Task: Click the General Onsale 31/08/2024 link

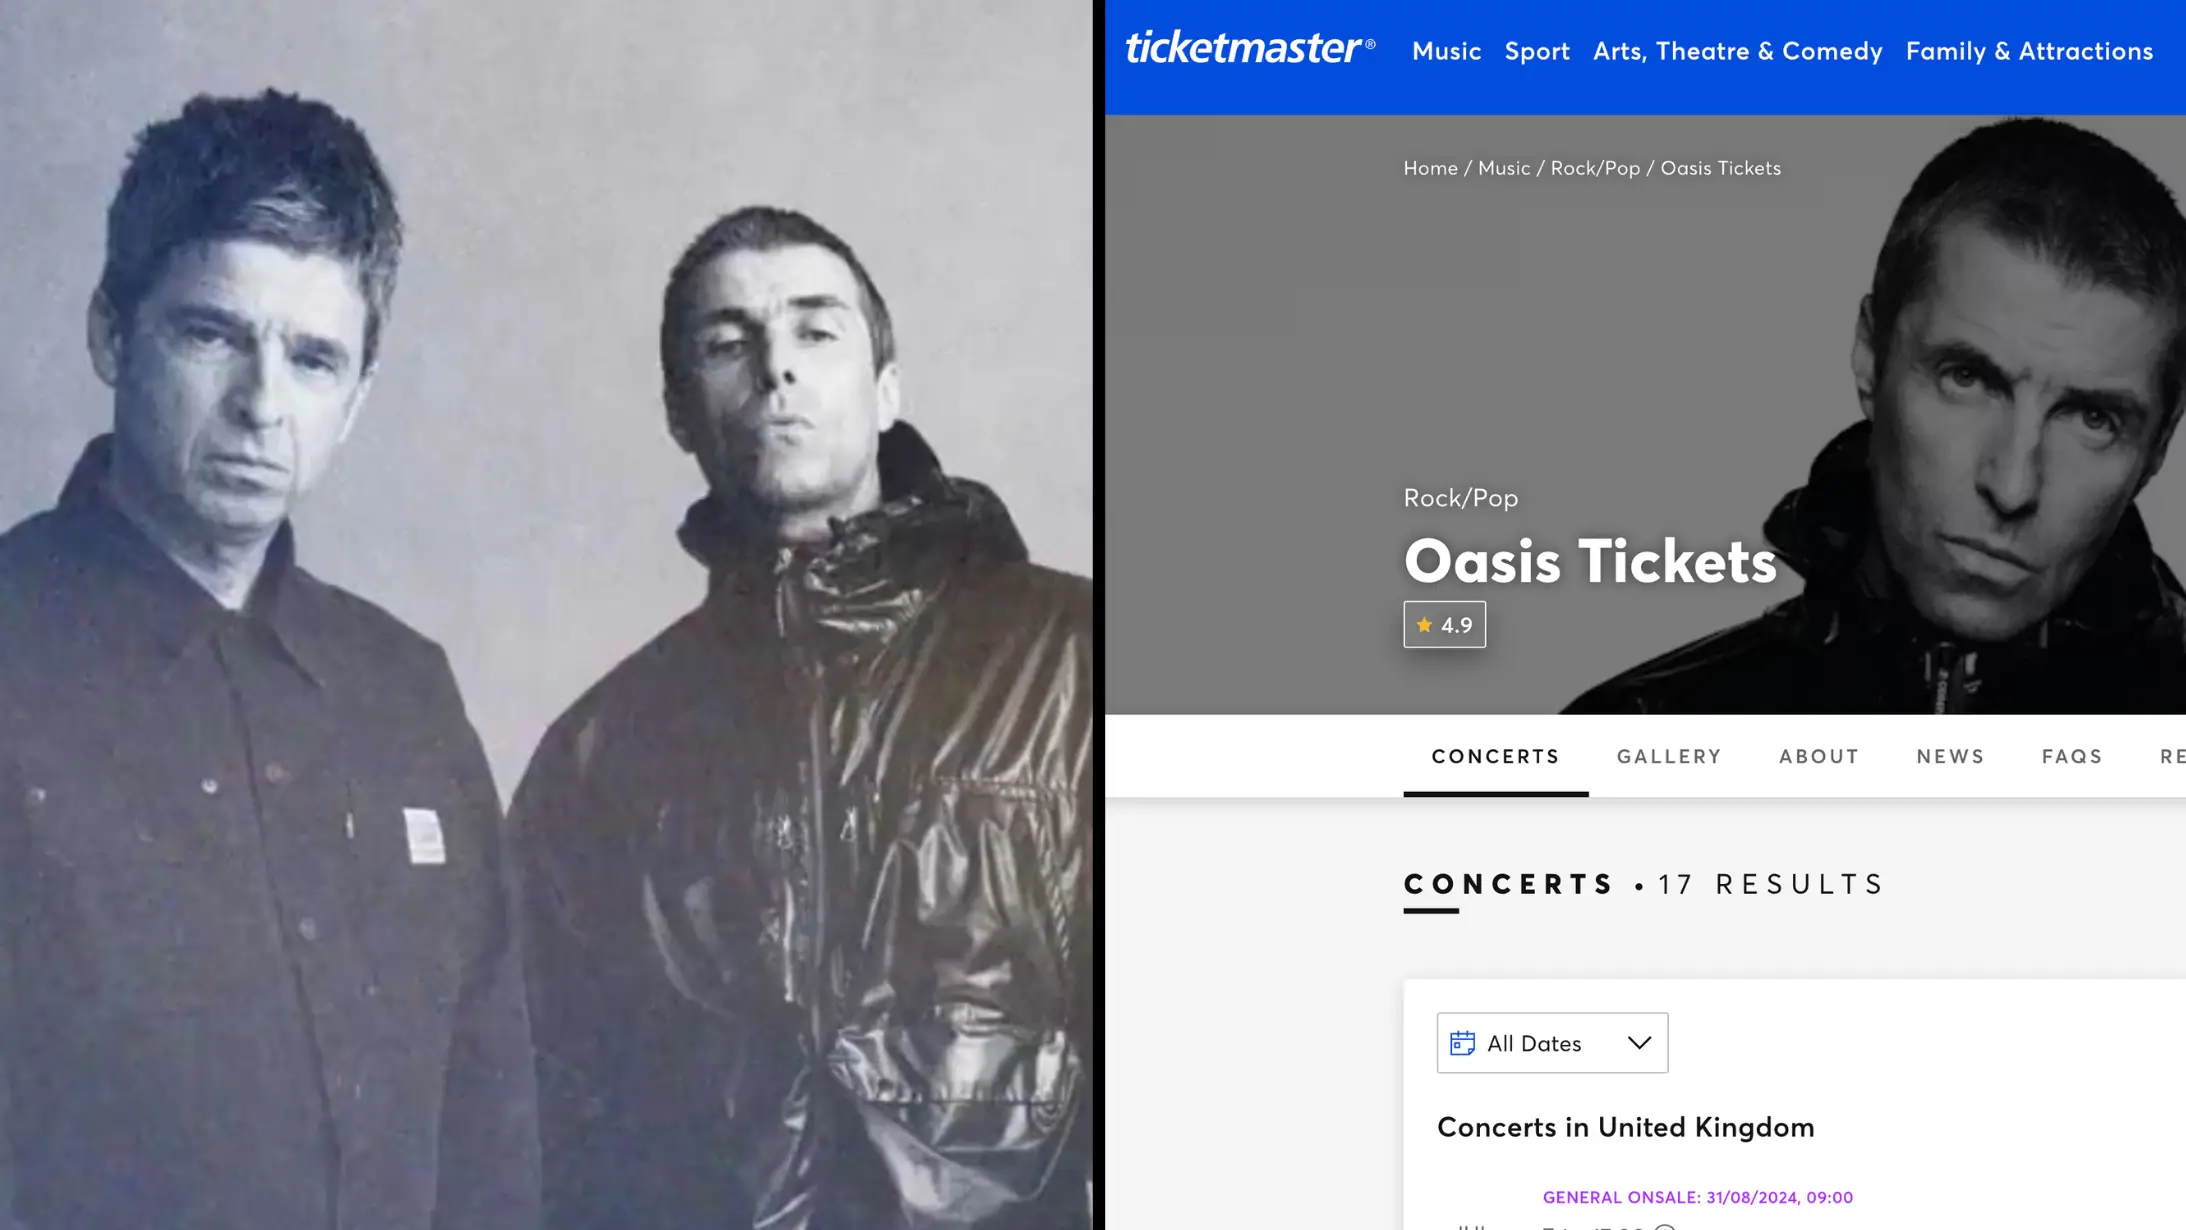Action: click(x=1698, y=1196)
